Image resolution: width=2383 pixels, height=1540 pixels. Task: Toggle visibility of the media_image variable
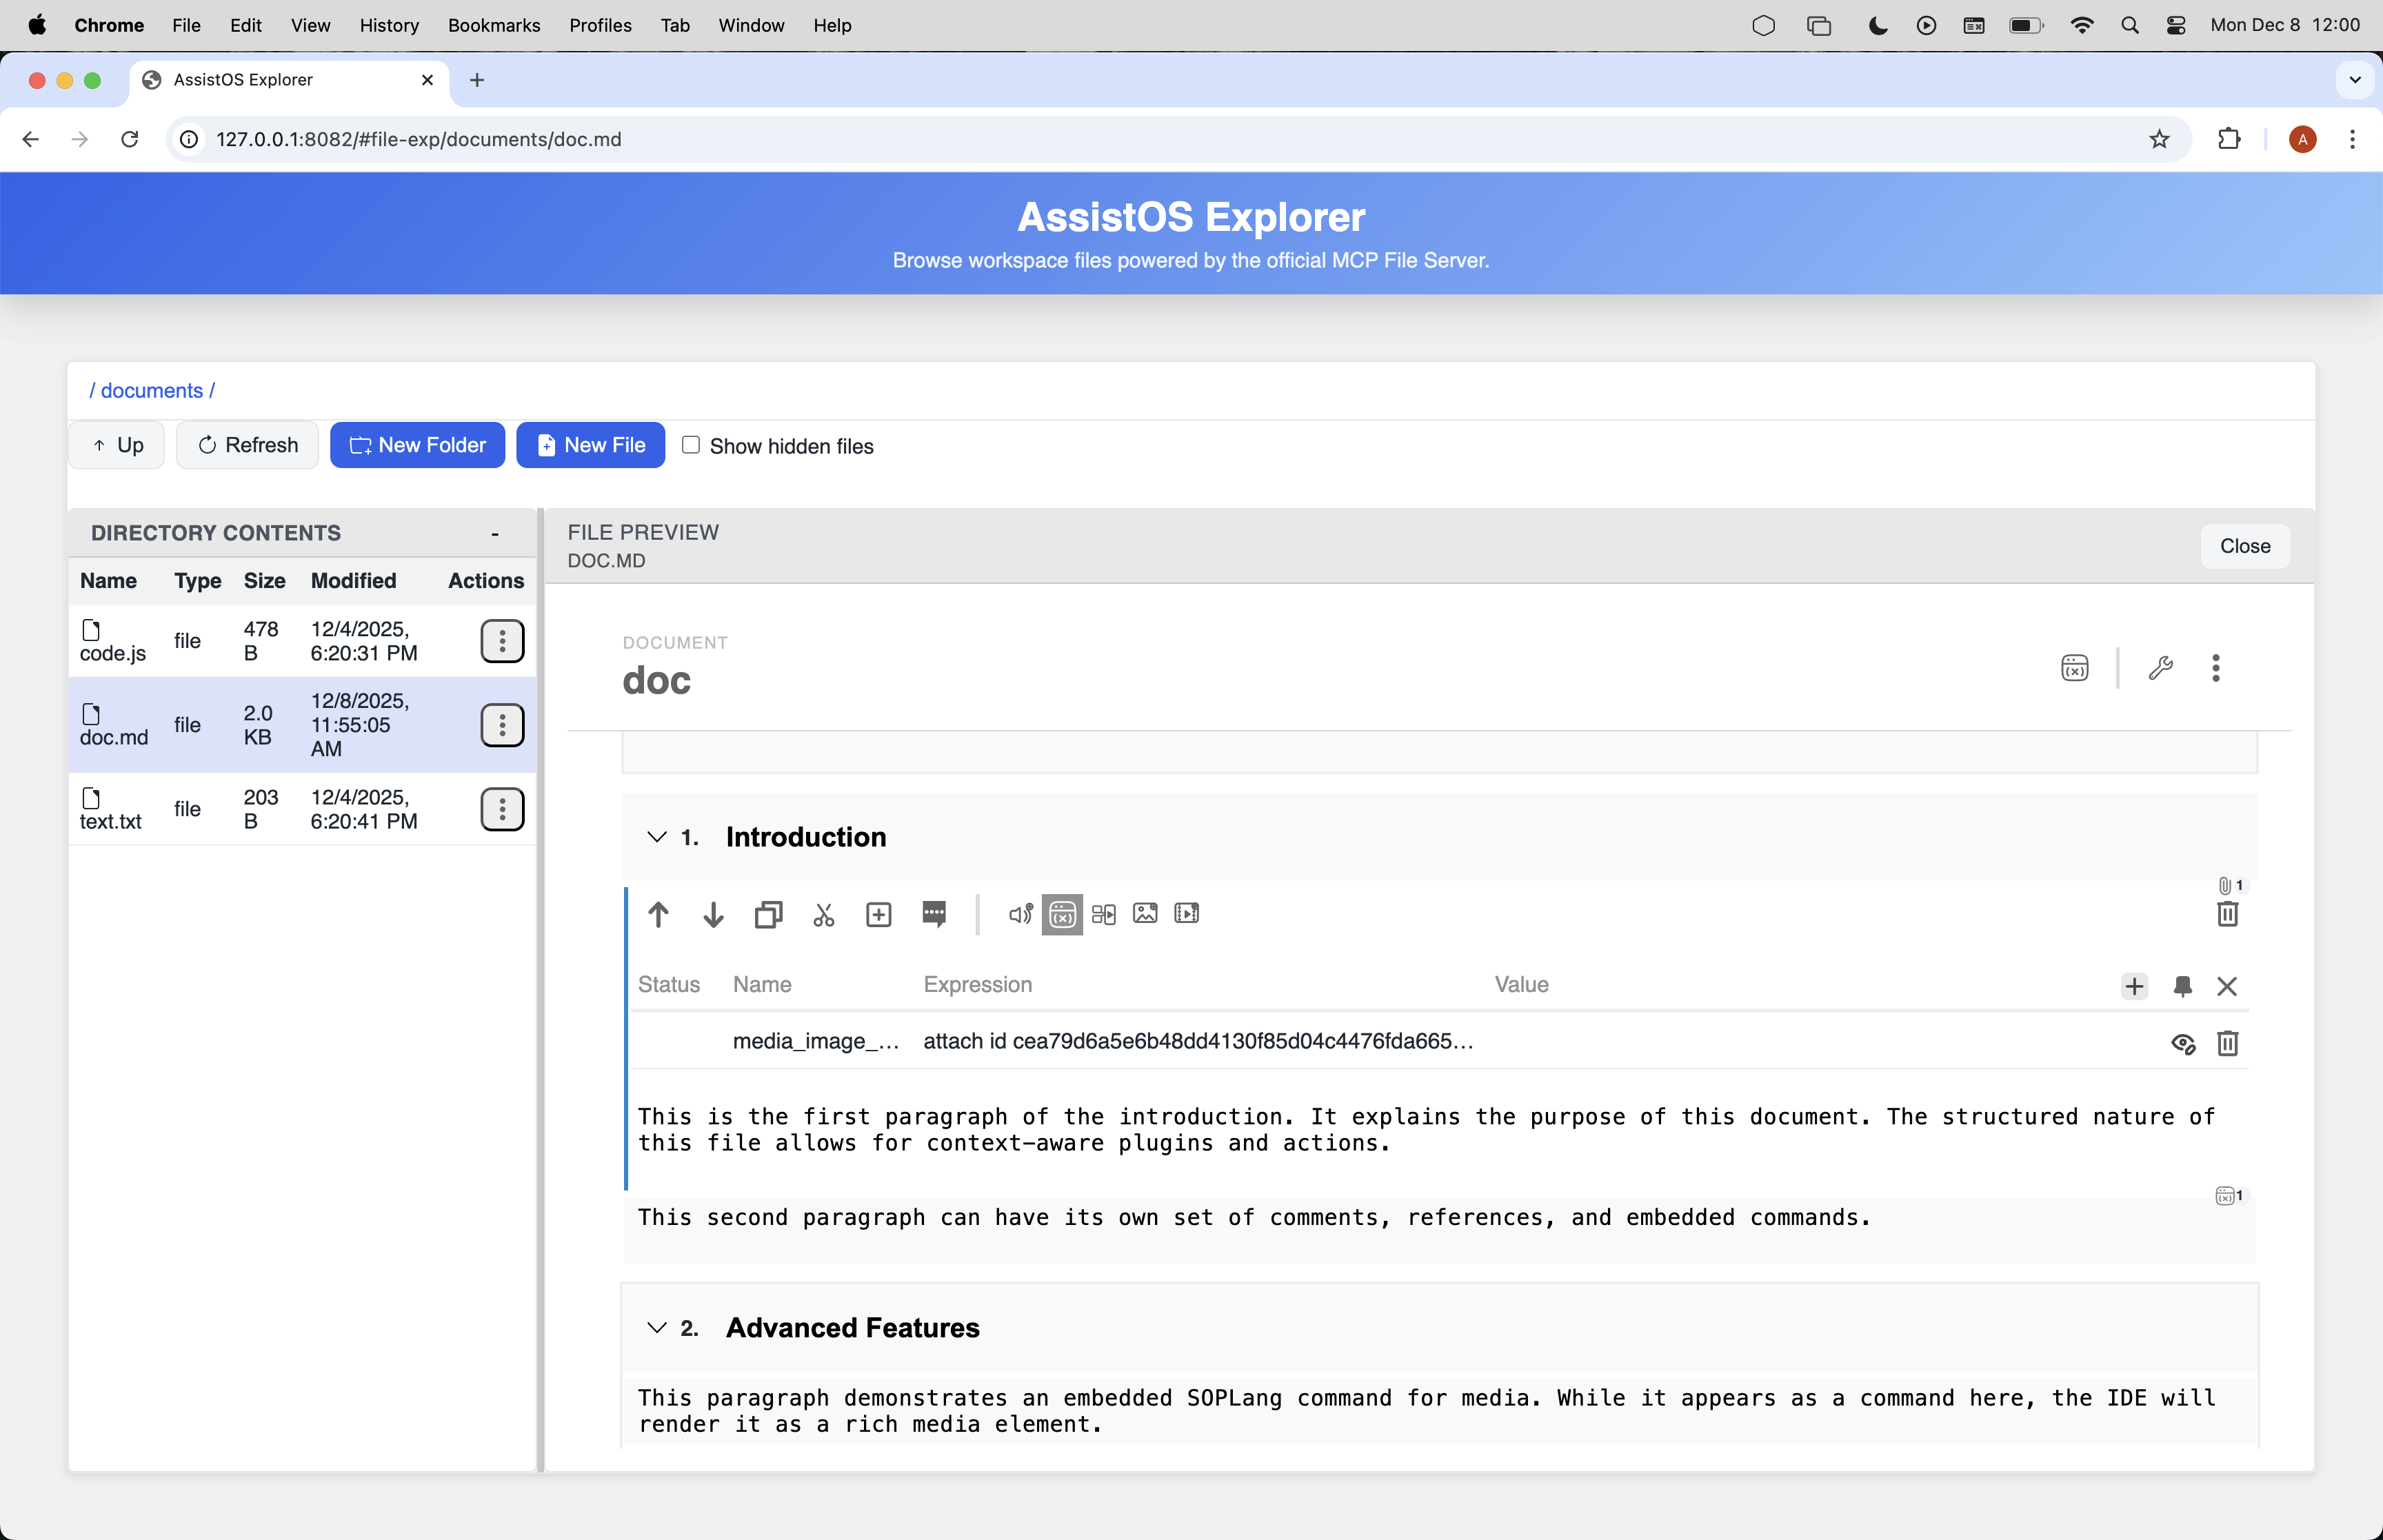(2183, 1043)
